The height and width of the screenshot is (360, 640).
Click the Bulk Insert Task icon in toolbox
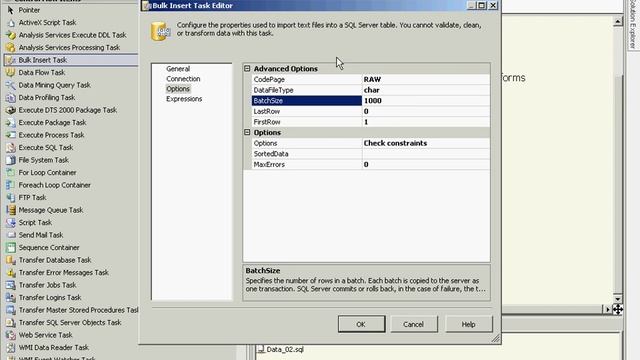coord(11,60)
